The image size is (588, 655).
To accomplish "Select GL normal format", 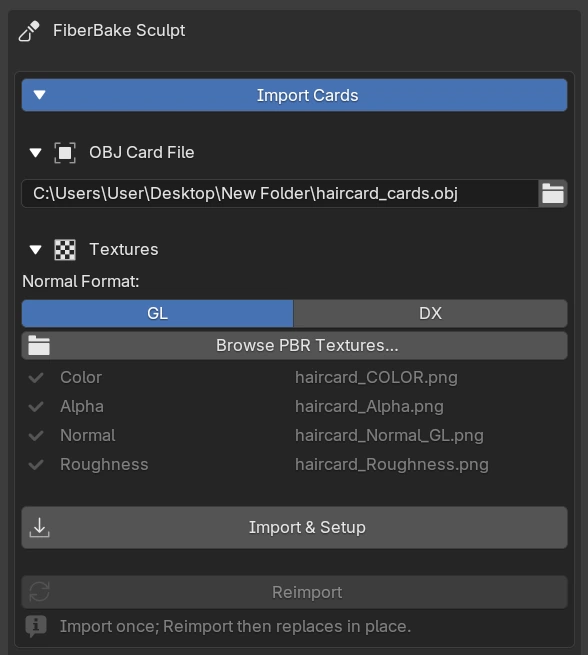I will coord(157,313).
